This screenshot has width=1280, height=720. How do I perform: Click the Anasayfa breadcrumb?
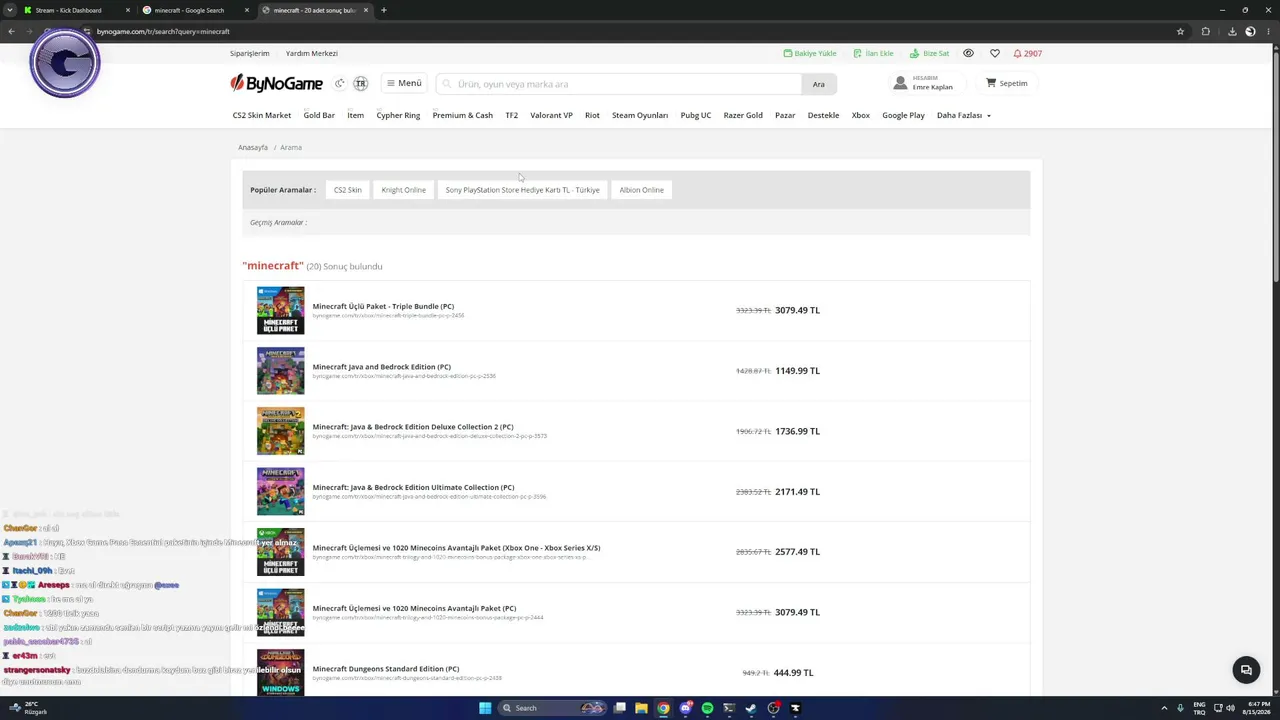click(x=253, y=147)
